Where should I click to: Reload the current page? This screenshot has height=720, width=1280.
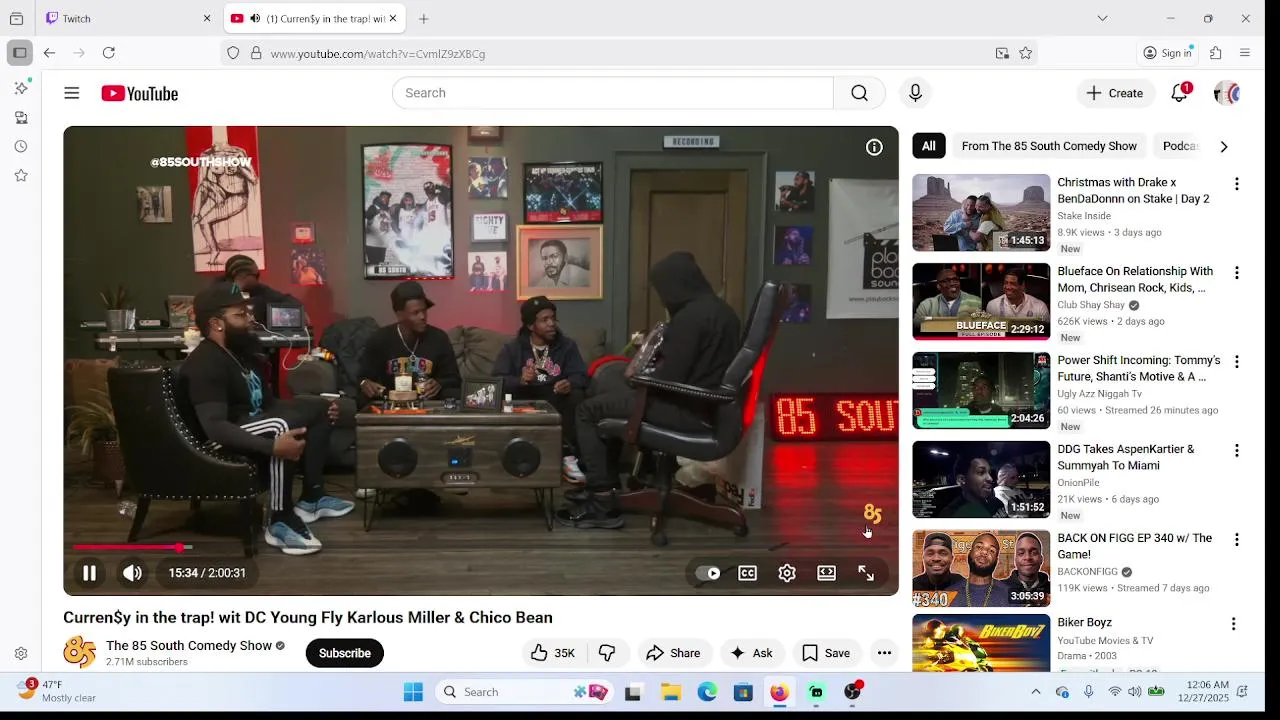pyautogui.click(x=109, y=53)
